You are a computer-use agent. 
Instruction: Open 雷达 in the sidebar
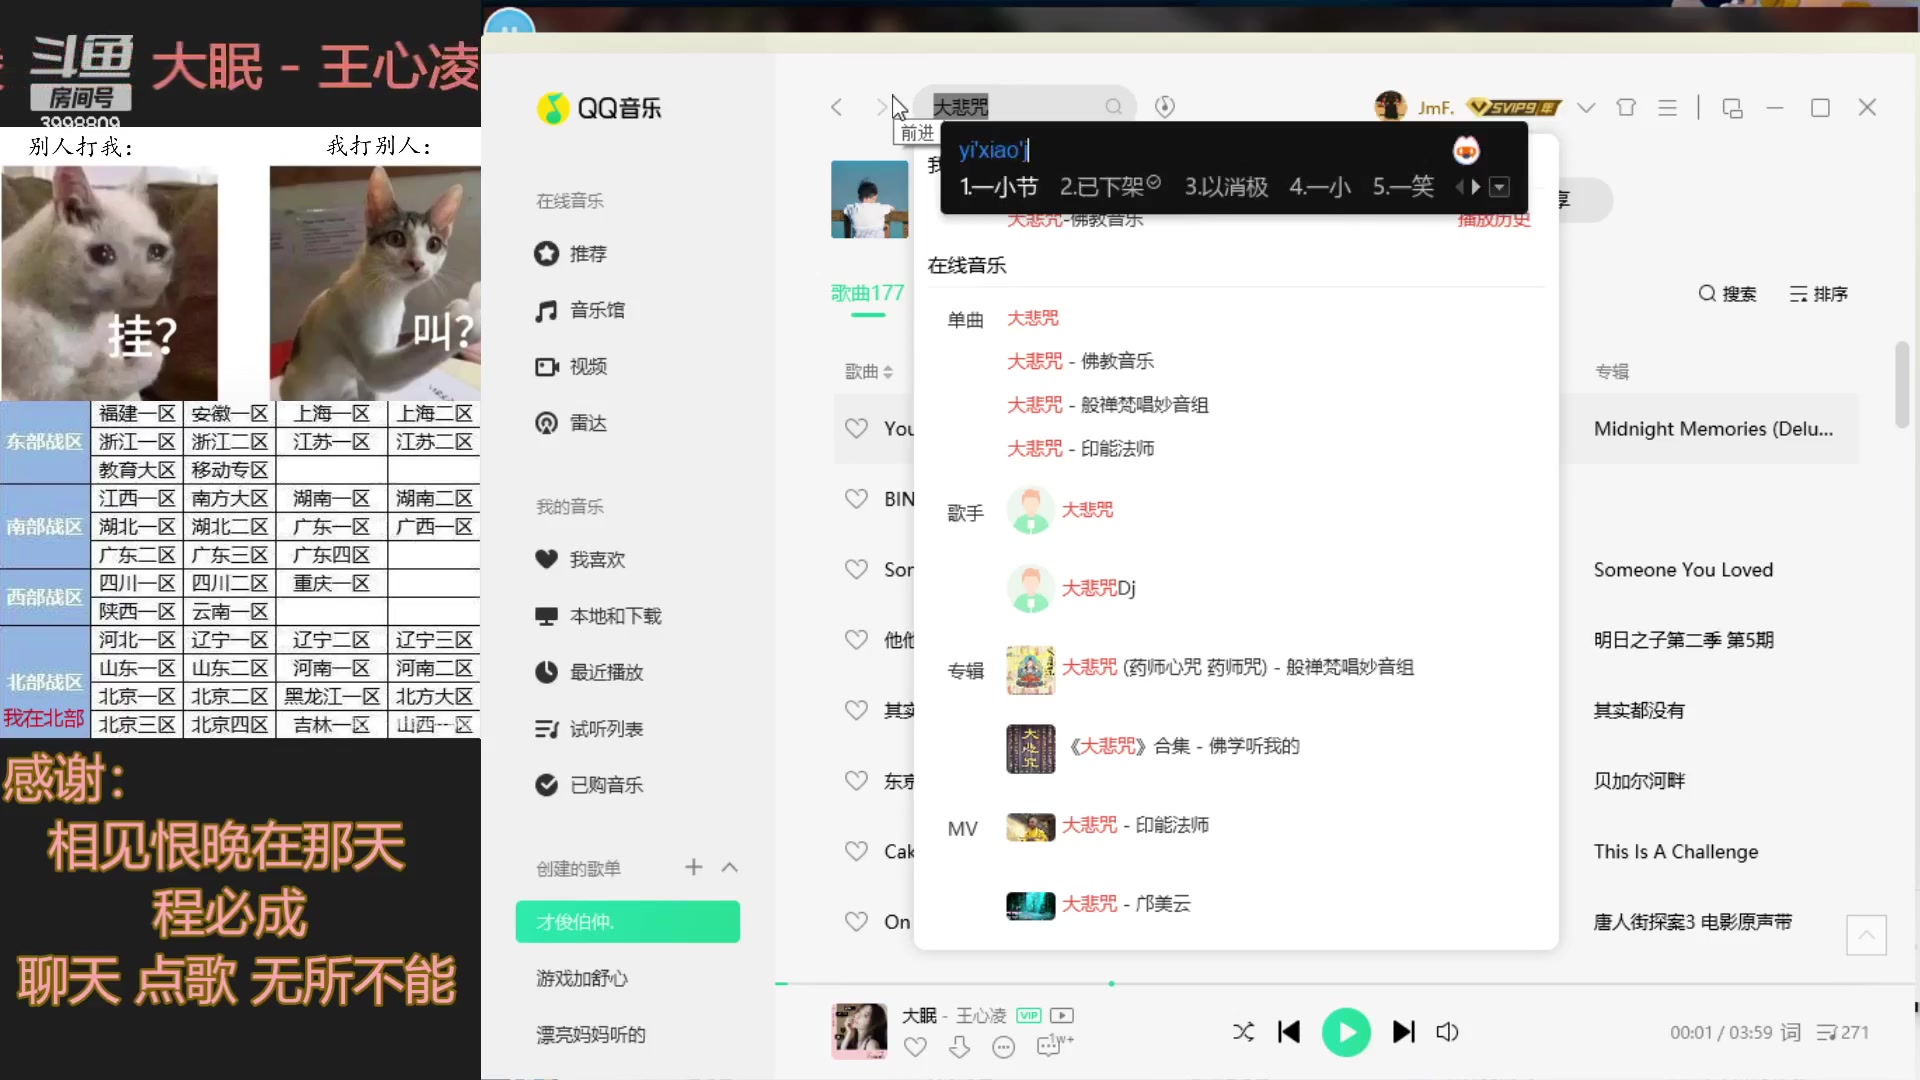[571, 423]
